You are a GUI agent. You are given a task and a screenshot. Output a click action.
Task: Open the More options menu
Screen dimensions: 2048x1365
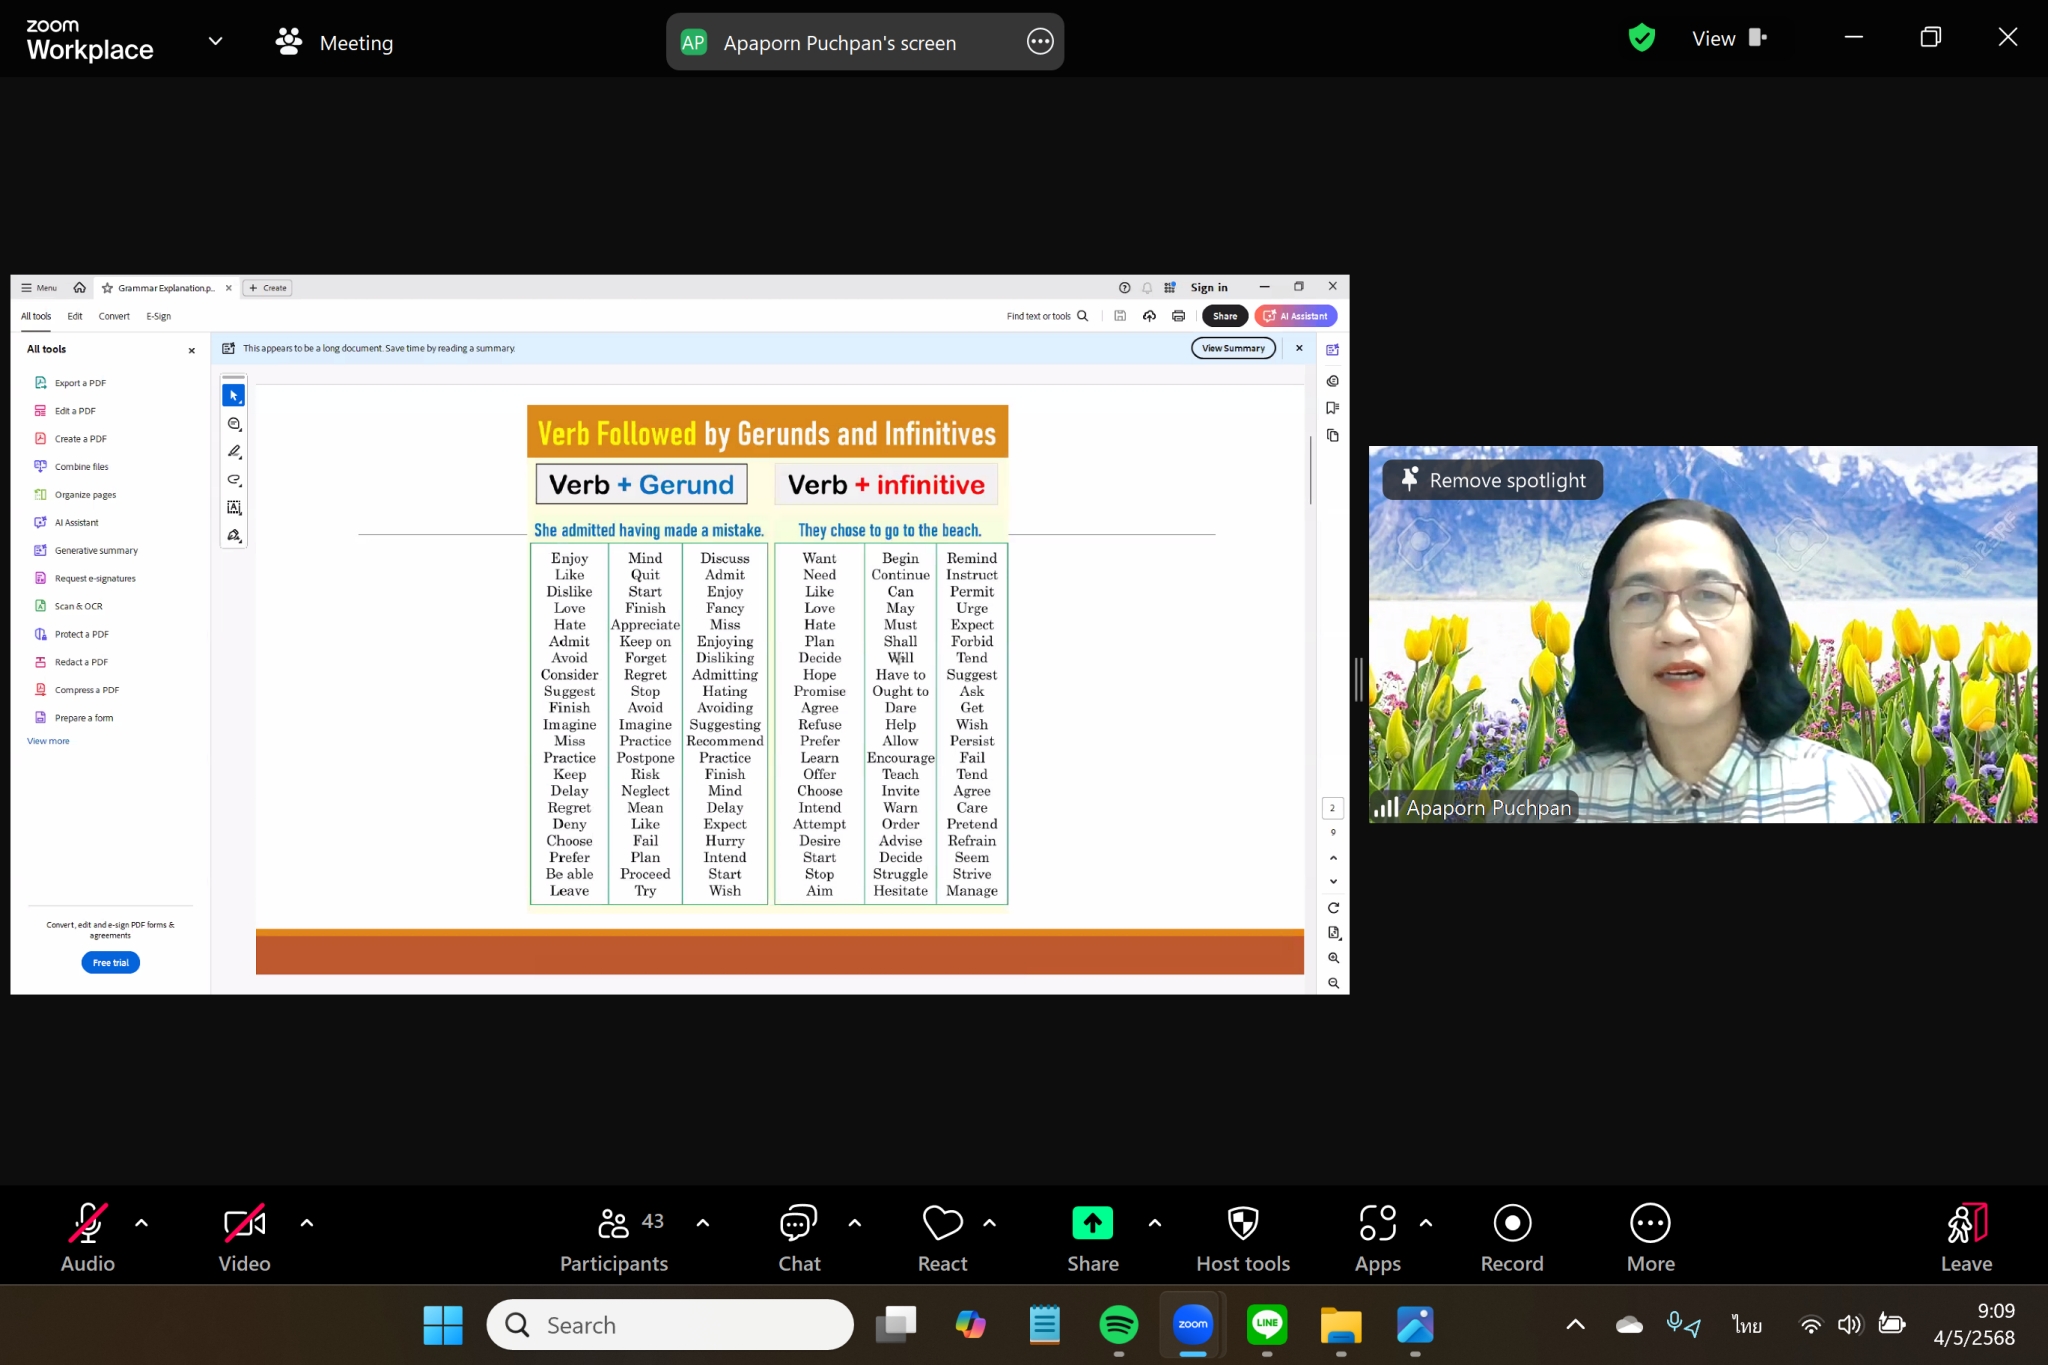tap(1651, 1238)
